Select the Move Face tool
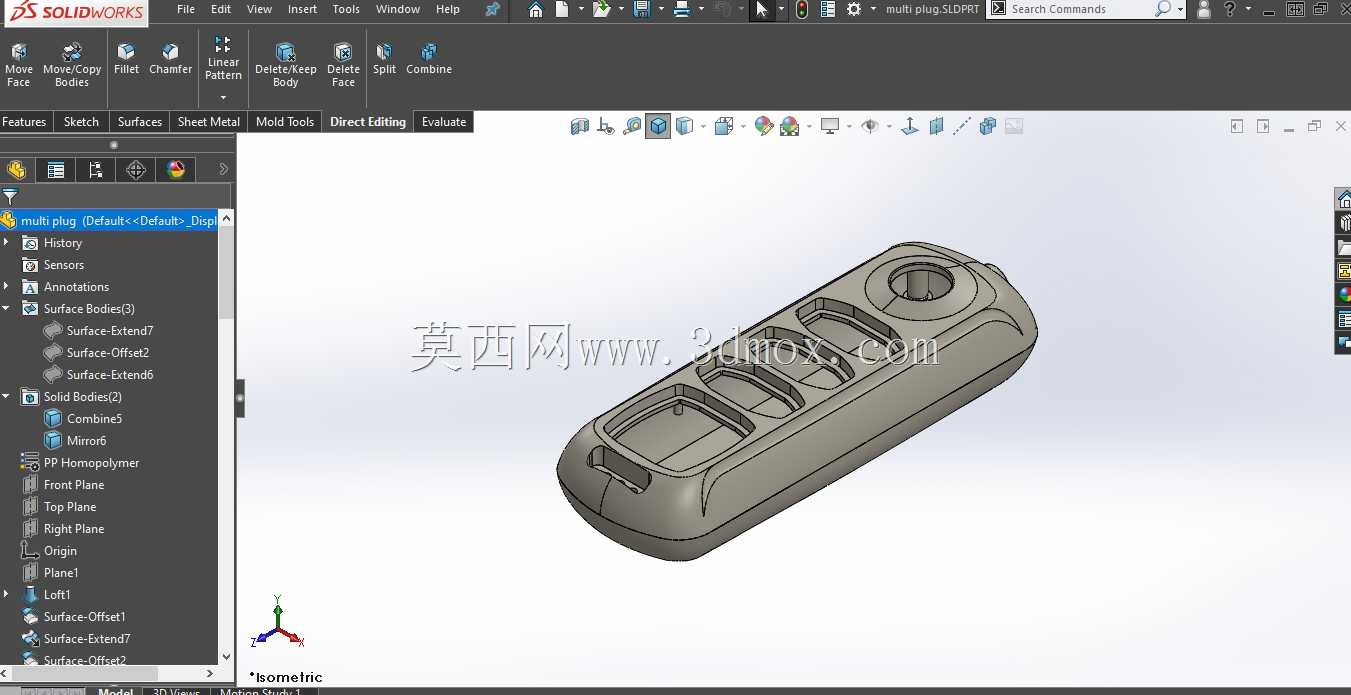 pyautogui.click(x=19, y=65)
